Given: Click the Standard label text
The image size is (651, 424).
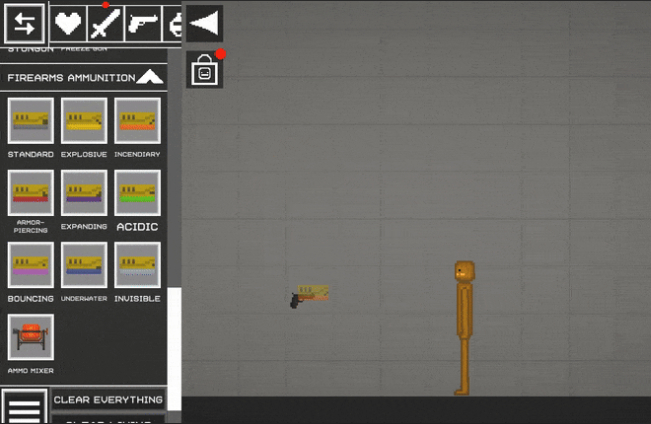Looking at the screenshot, I should pyautogui.click(x=31, y=154).
